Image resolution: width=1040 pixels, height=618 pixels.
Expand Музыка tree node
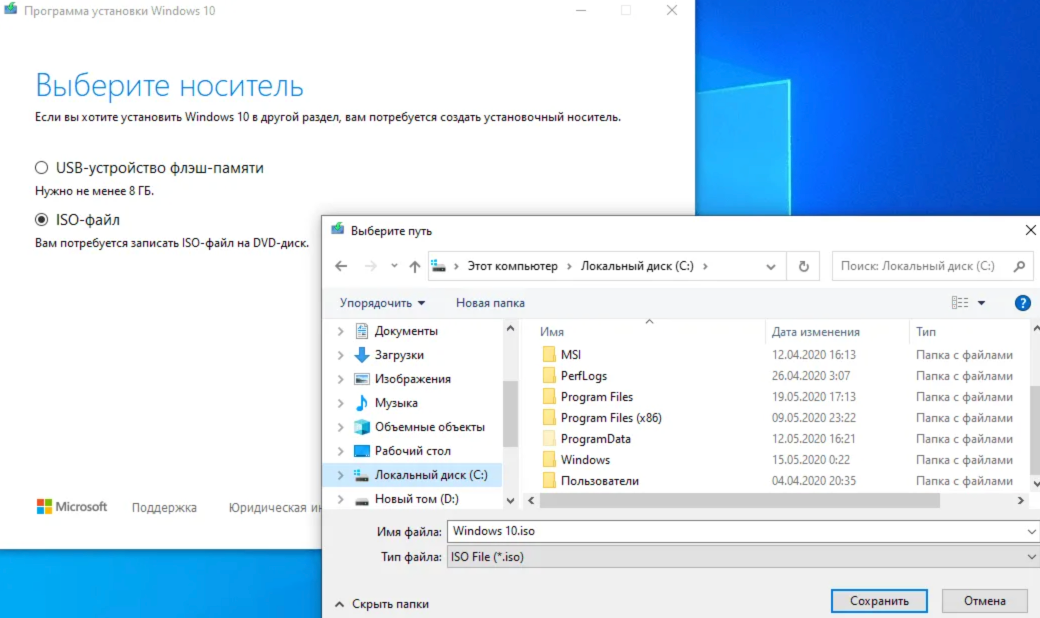pyautogui.click(x=340, y=403)
